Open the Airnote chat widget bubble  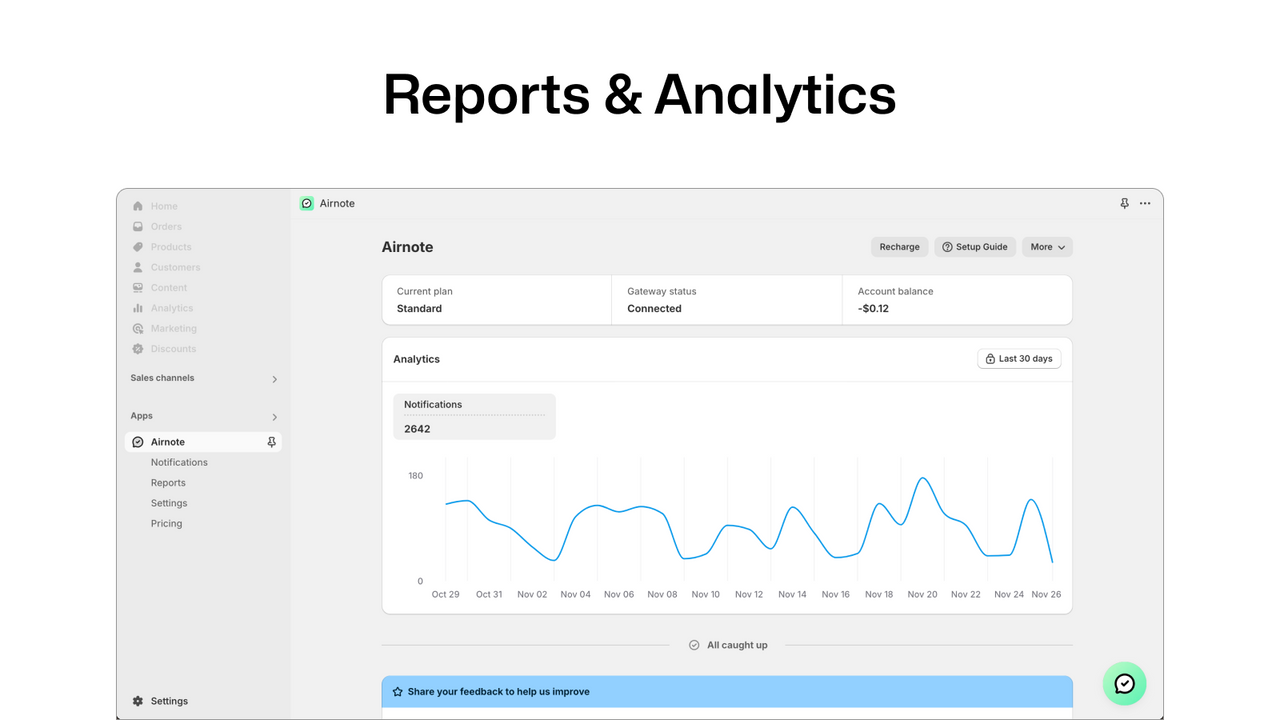point(1124,684)
